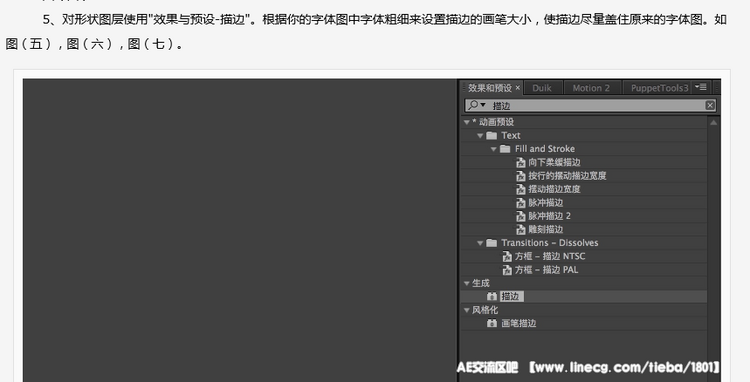Collapse the Text folder
Viewport: 750px width, 382px height.
click(480, 136)
